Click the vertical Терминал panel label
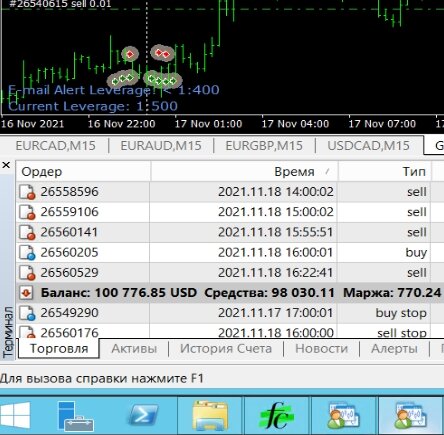 pos(8,332)
